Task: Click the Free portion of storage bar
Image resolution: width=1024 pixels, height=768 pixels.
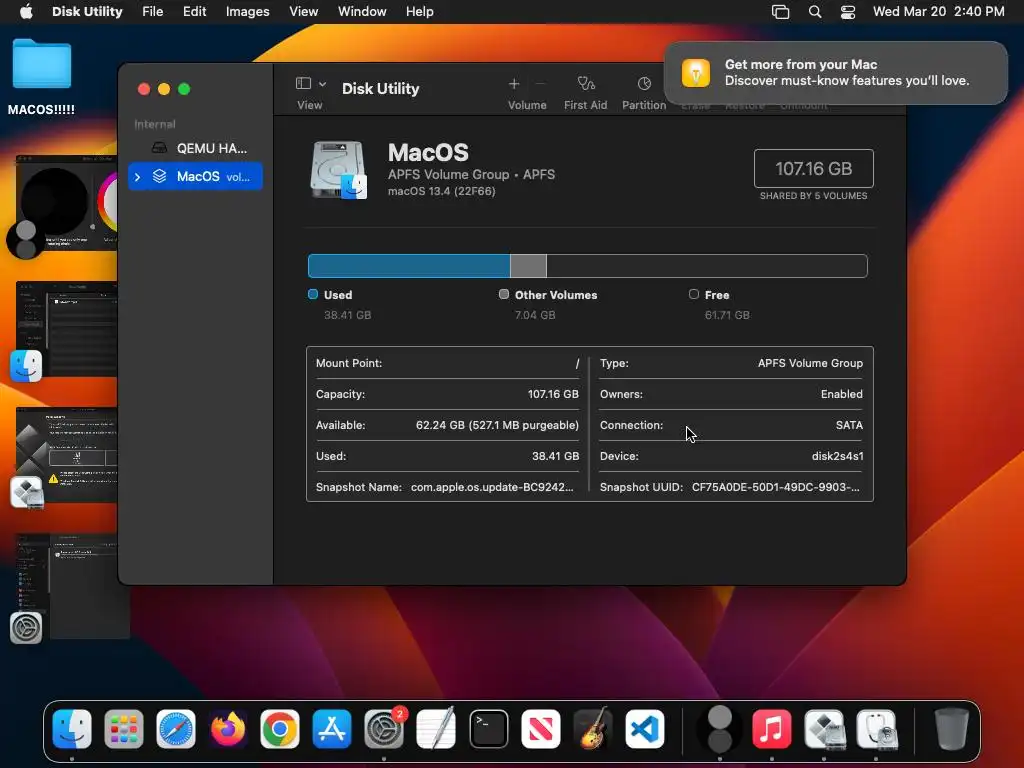Action: [707, 266]
